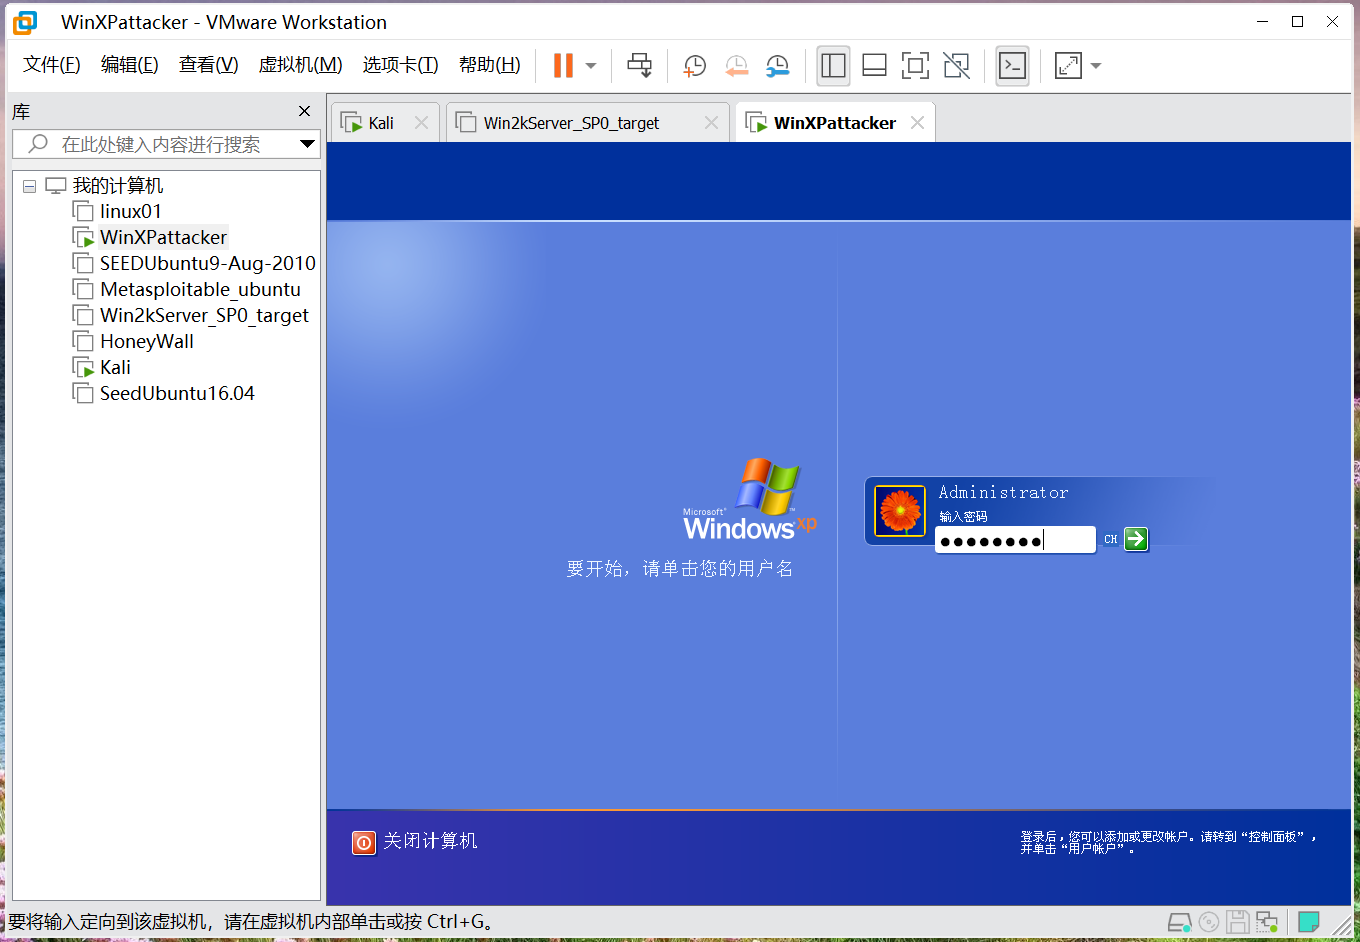1360x942 pixels.
Task: Click the Administrator flower avatar thumbnail
Action: click(x=899, y=510)
